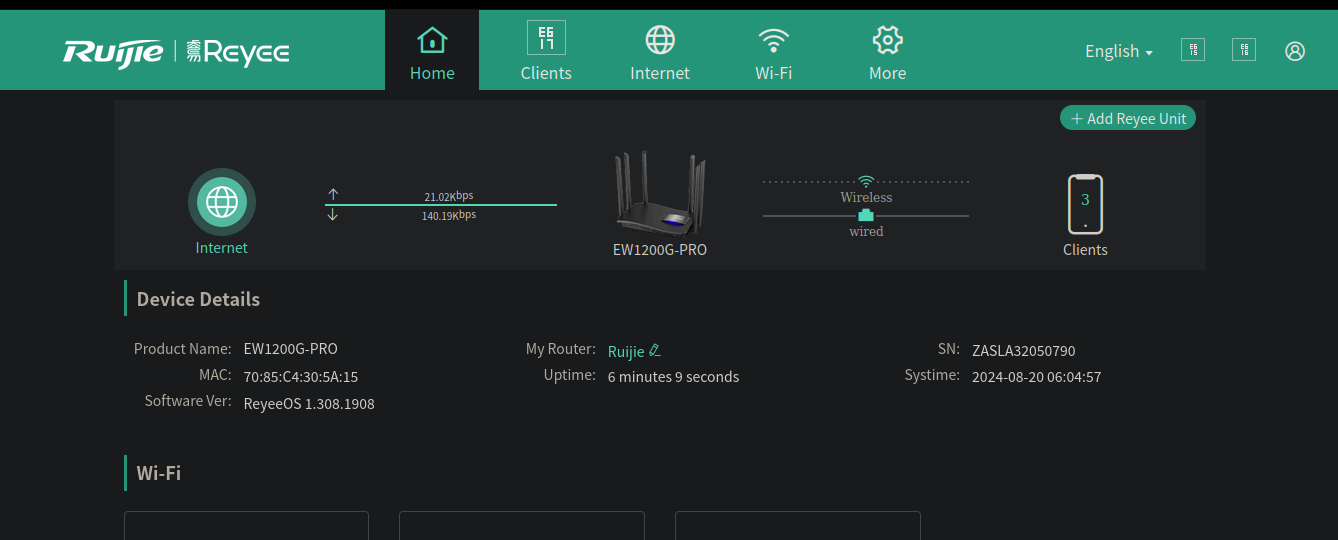Click software version ReyeeOS 1.308.1908
The height and width of the screenshot is (540, 1338).
[x=309, y=404]
